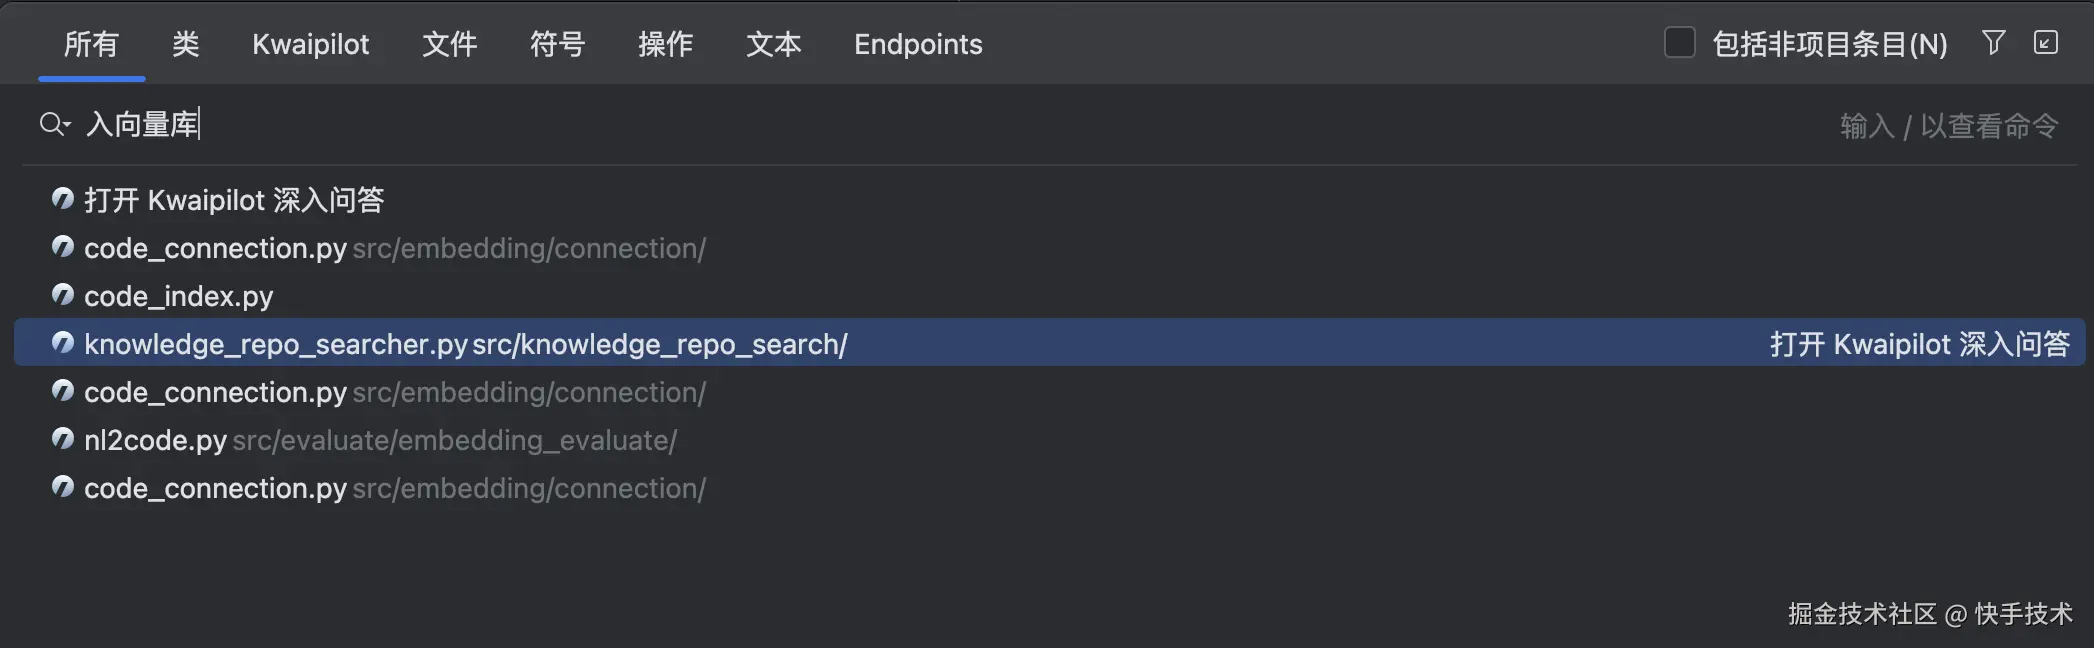Click Kwaipilot icon beside code_index.py
Viewport: 2094px width, 648px height.
click(63, 295)
